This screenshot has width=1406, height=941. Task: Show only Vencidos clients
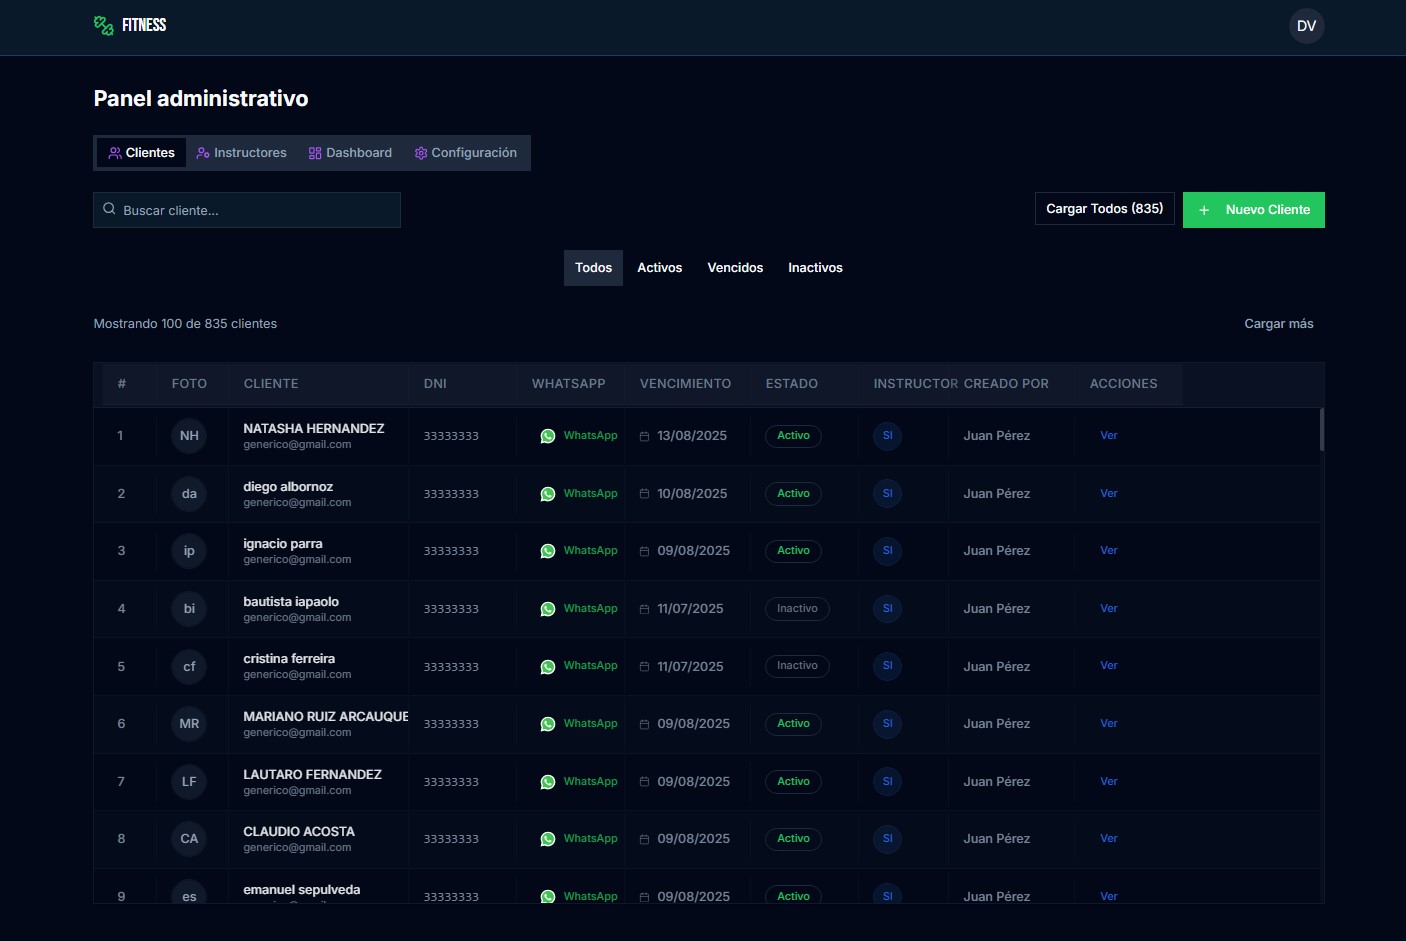click(x=735, y=268)
